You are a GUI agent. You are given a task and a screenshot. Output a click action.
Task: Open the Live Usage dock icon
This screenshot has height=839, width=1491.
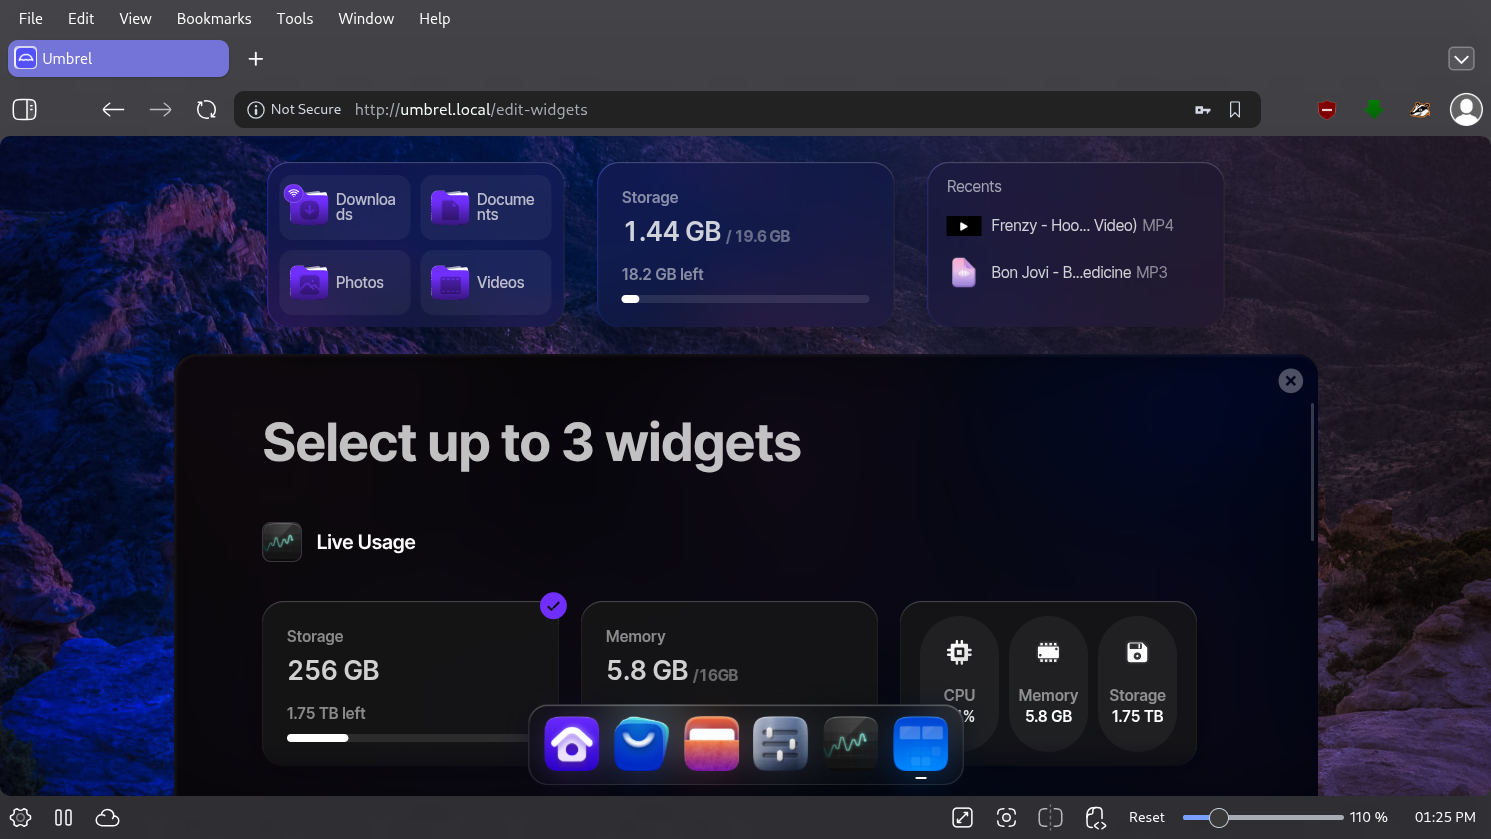pos(850,744)
